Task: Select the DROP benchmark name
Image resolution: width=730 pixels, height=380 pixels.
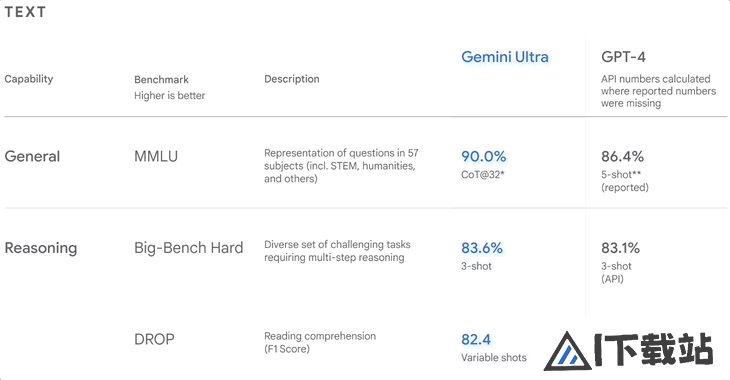Action: click(x=154, y=339)
